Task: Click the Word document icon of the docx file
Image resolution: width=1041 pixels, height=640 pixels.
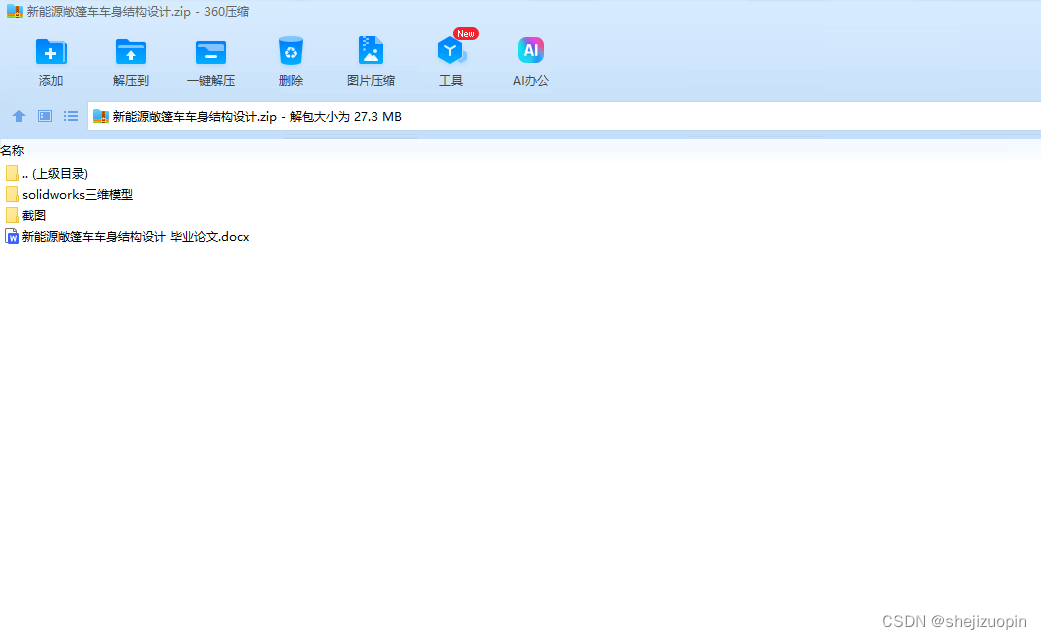Action: tap(12, 236)
